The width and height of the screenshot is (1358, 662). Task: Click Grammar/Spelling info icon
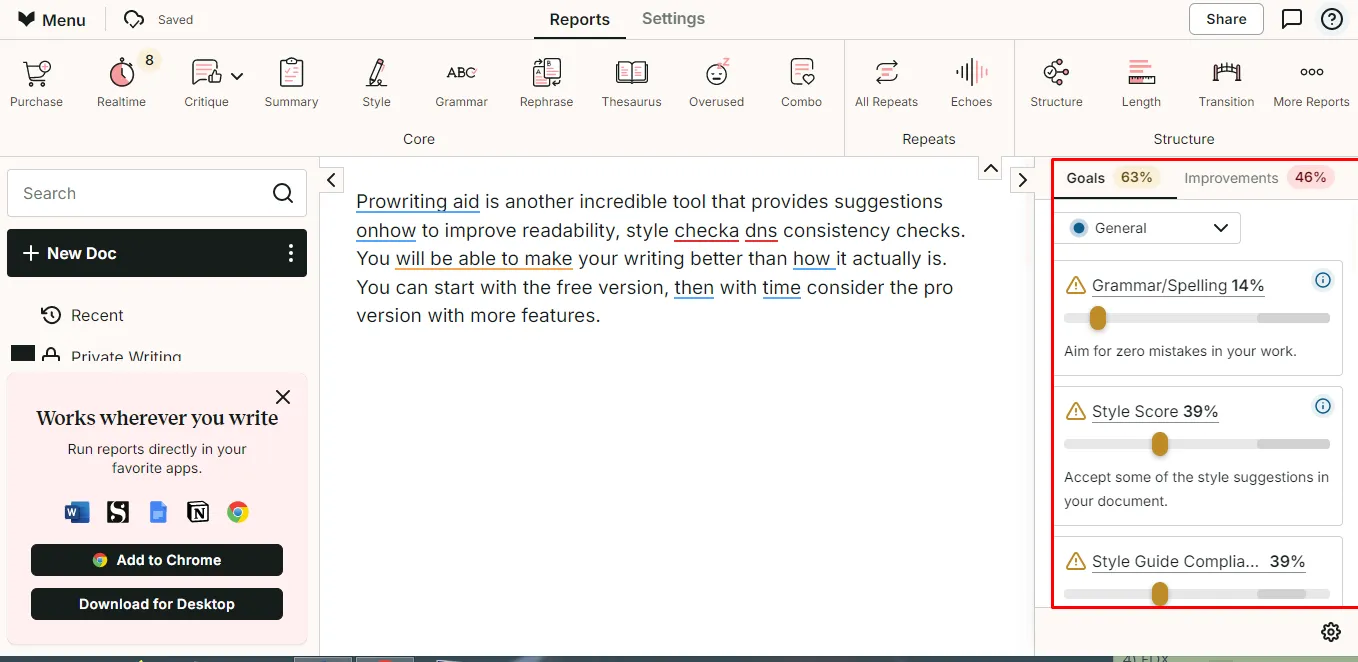pyautogui.click(x=1323, y=280)
